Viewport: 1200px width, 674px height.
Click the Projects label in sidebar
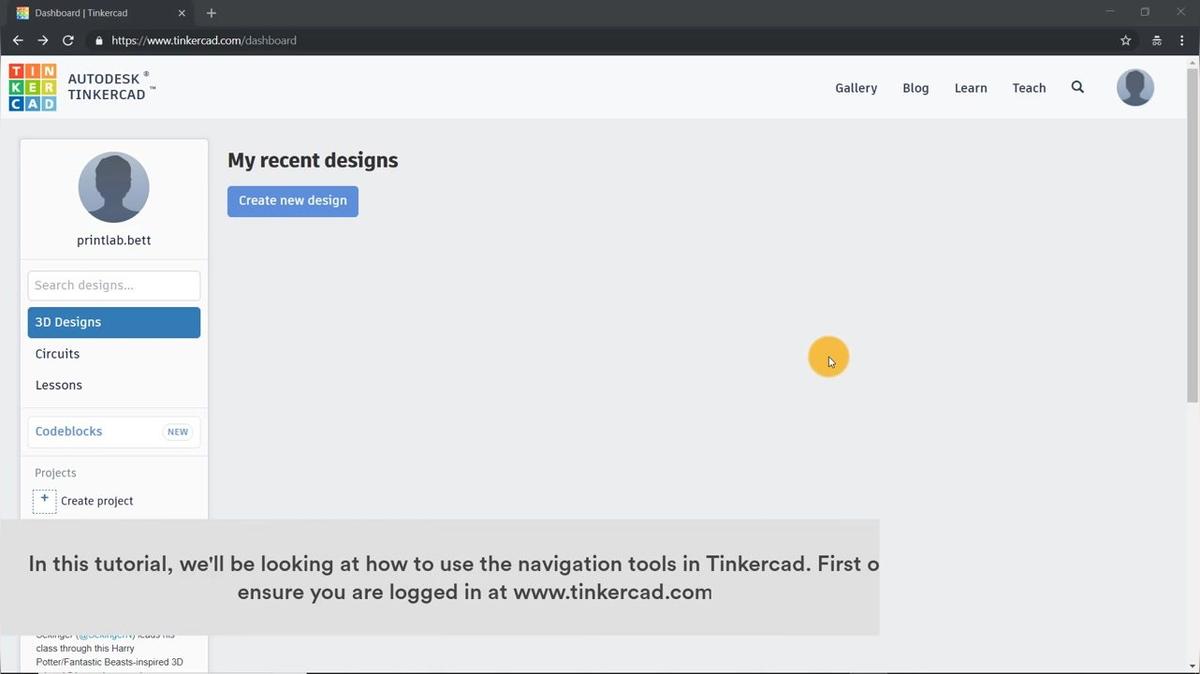pos(55,473)
